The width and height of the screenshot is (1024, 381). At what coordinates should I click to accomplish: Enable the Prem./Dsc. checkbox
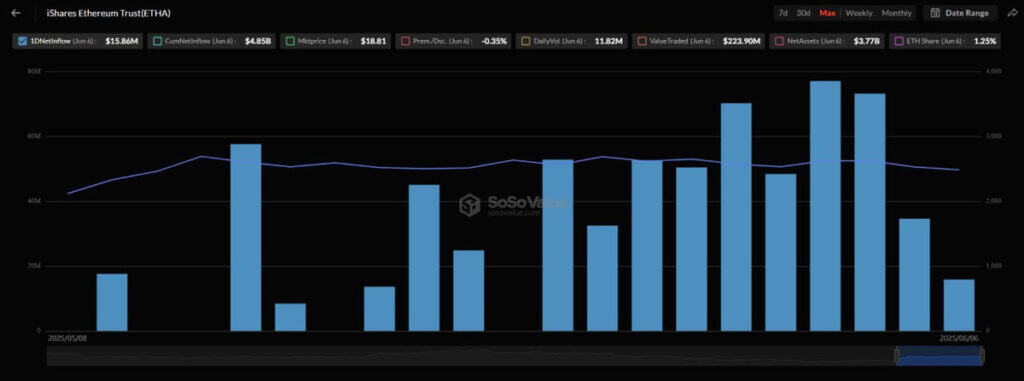[405, 41]
